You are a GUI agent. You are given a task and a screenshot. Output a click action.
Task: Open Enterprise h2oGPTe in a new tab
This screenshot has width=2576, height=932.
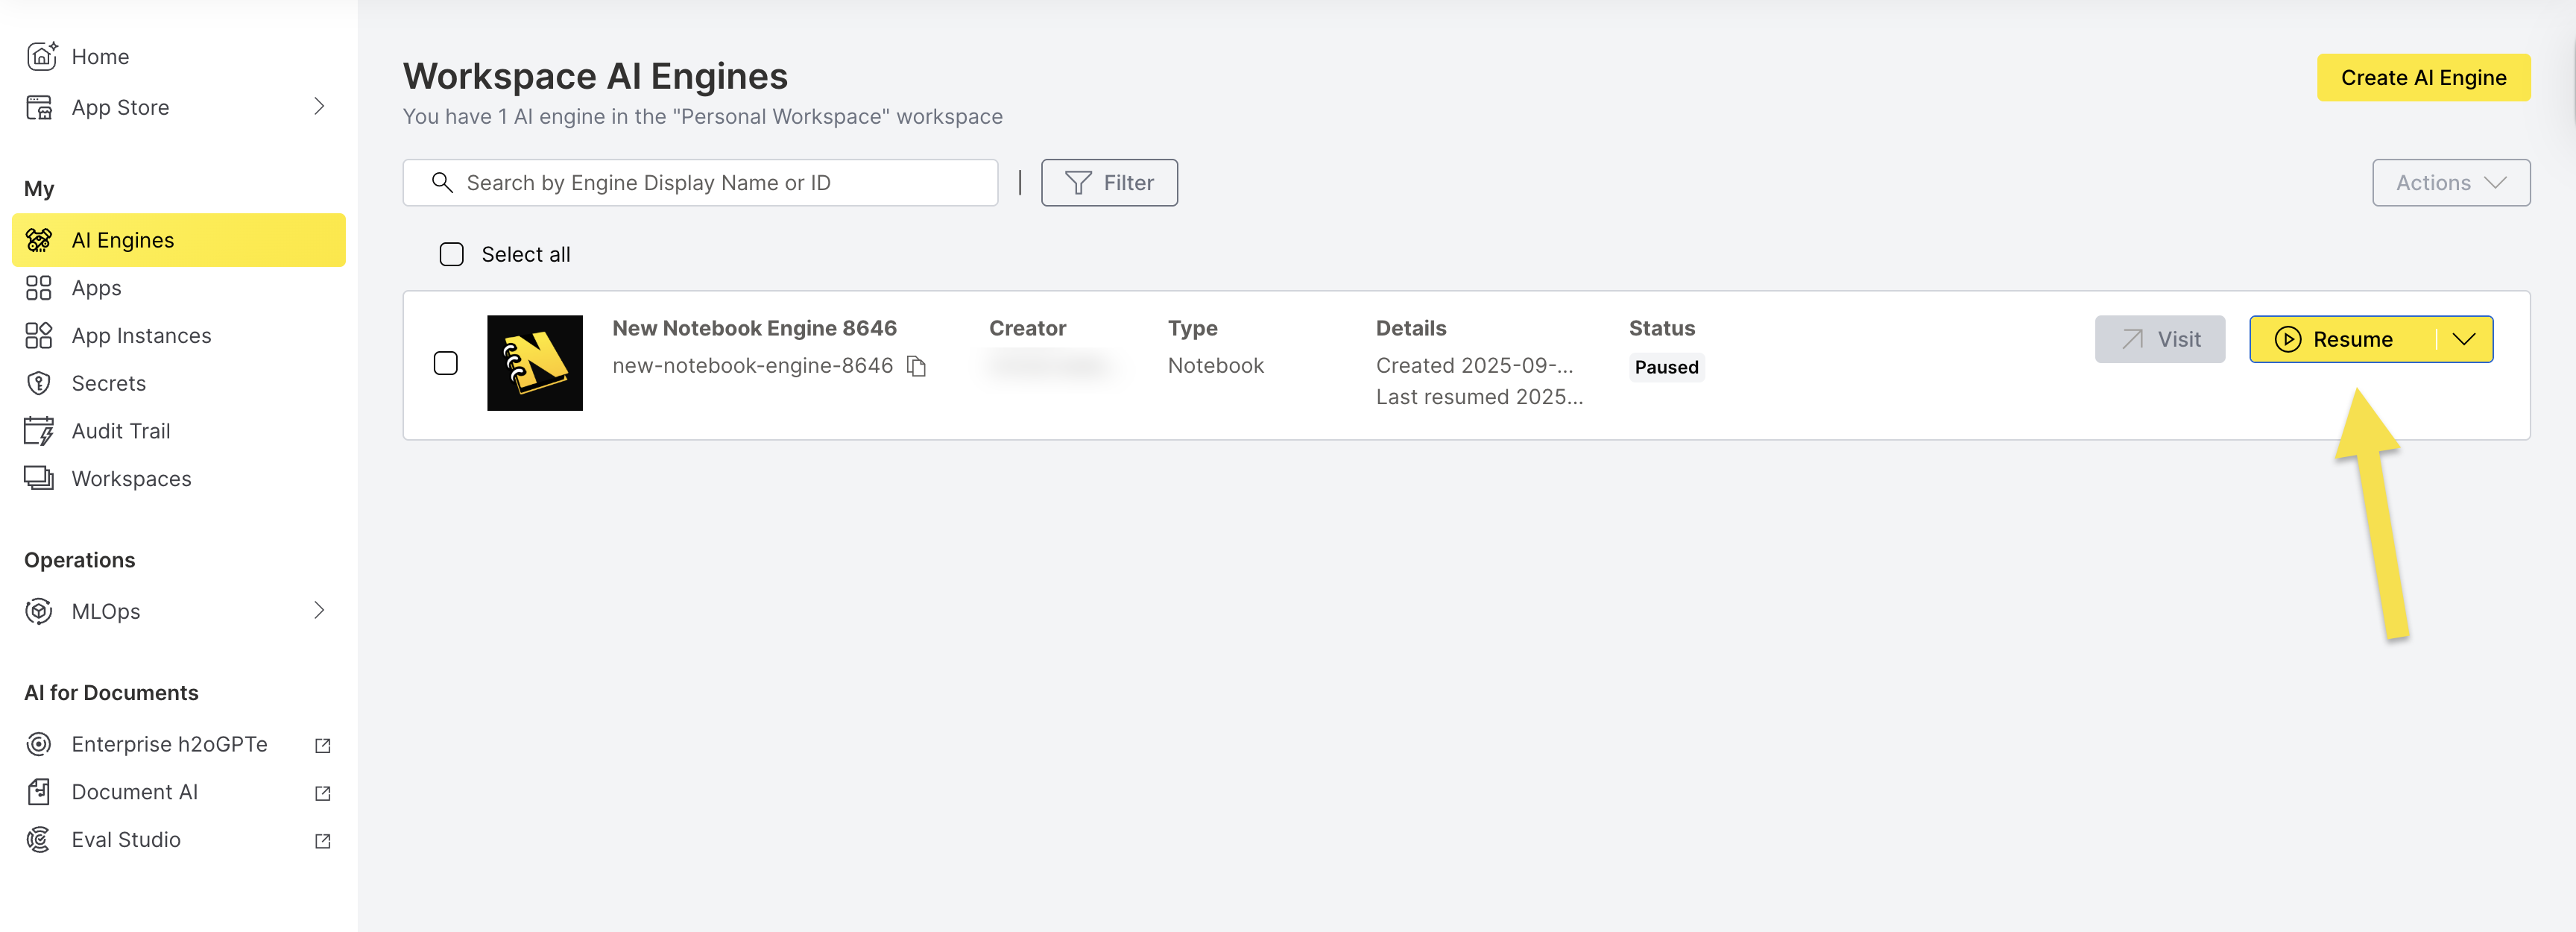(170, 744)
